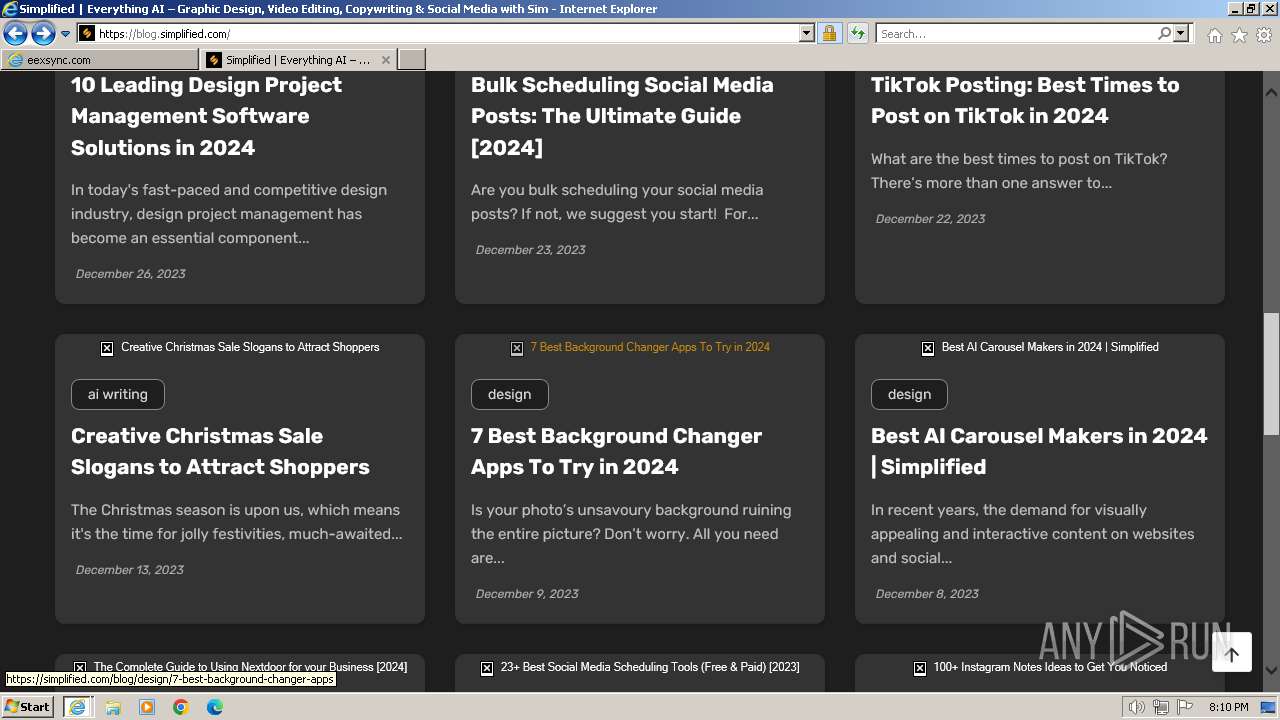Click the December 22, 2023 date
The height and width of the screenshot is (720, 1280).
click(931, 219)
